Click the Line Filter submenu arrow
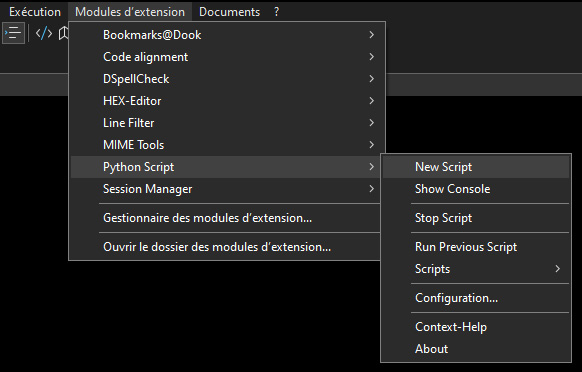 tap(372, 123)
